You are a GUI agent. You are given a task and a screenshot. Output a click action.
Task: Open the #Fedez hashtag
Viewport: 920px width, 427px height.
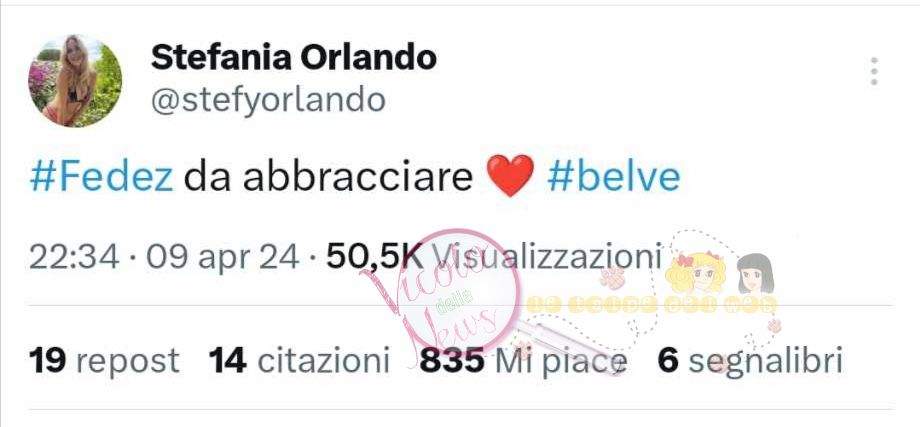click(x=101, y=177)
